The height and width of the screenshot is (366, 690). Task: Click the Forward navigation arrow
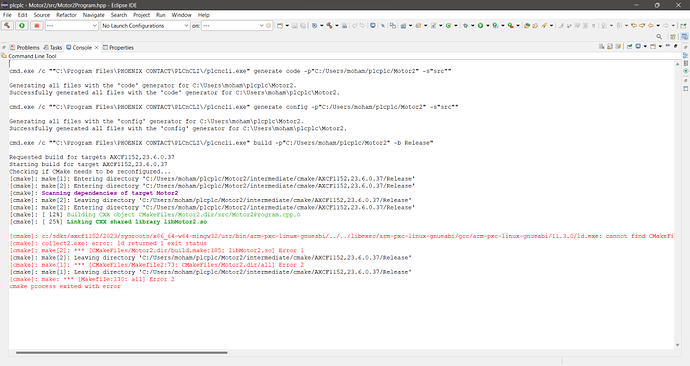[666, 26]
